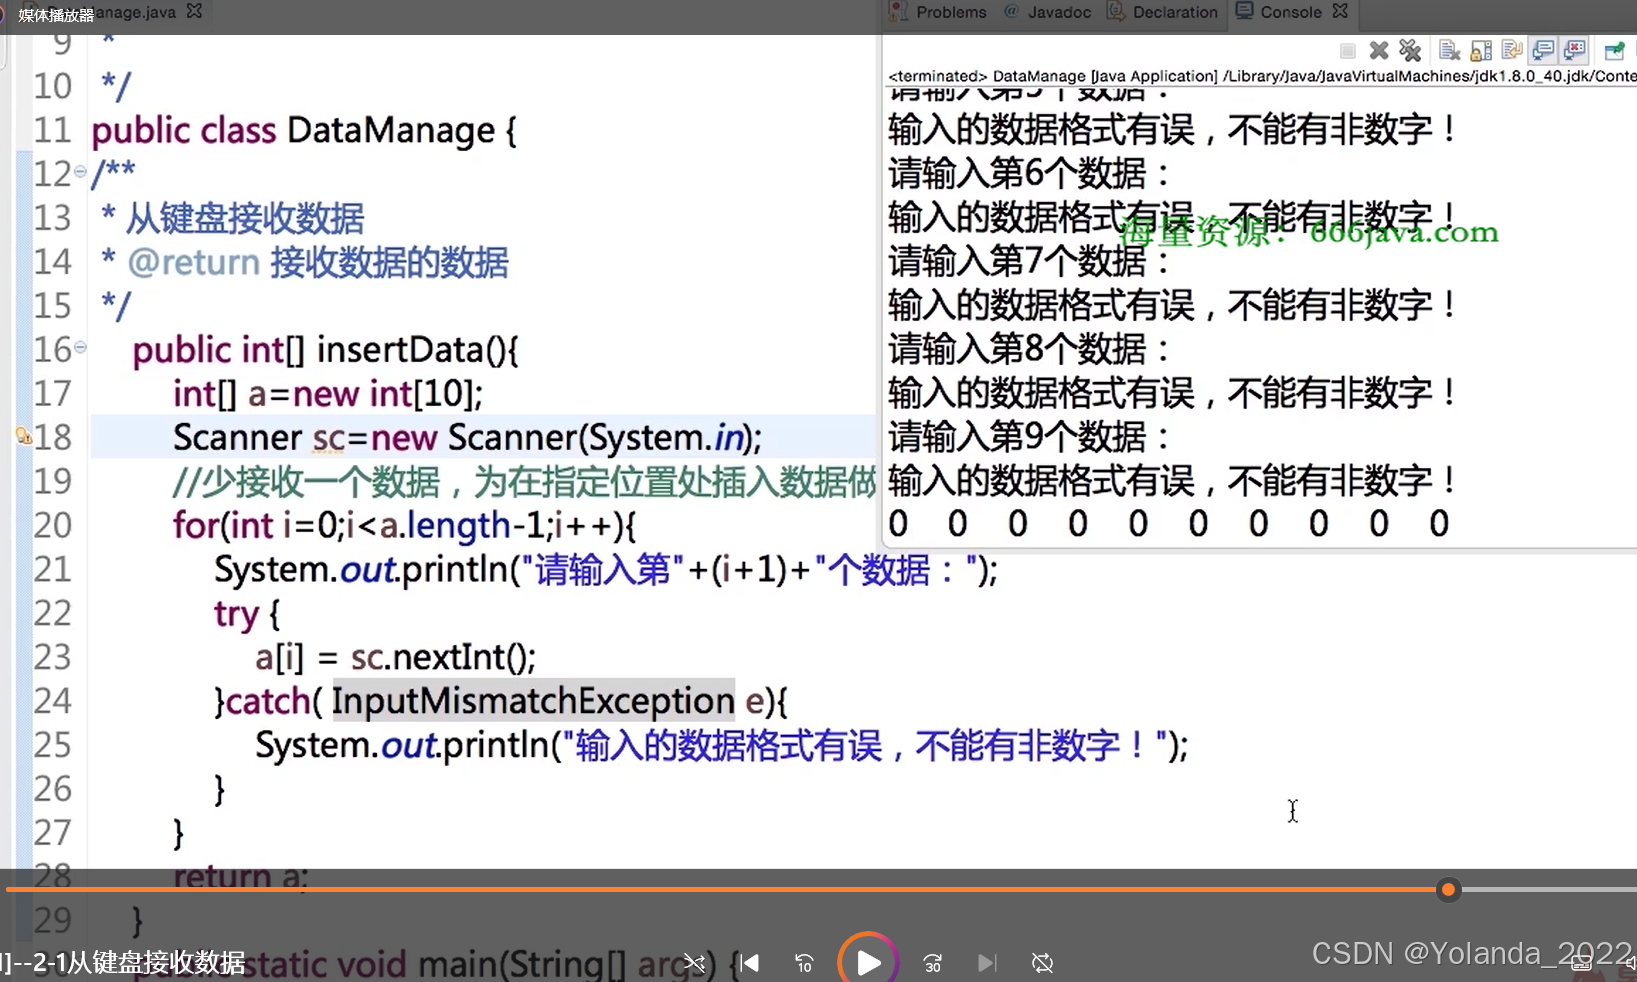Click line number 25 in gutter
1637x982 pixels.
(52, 746)
